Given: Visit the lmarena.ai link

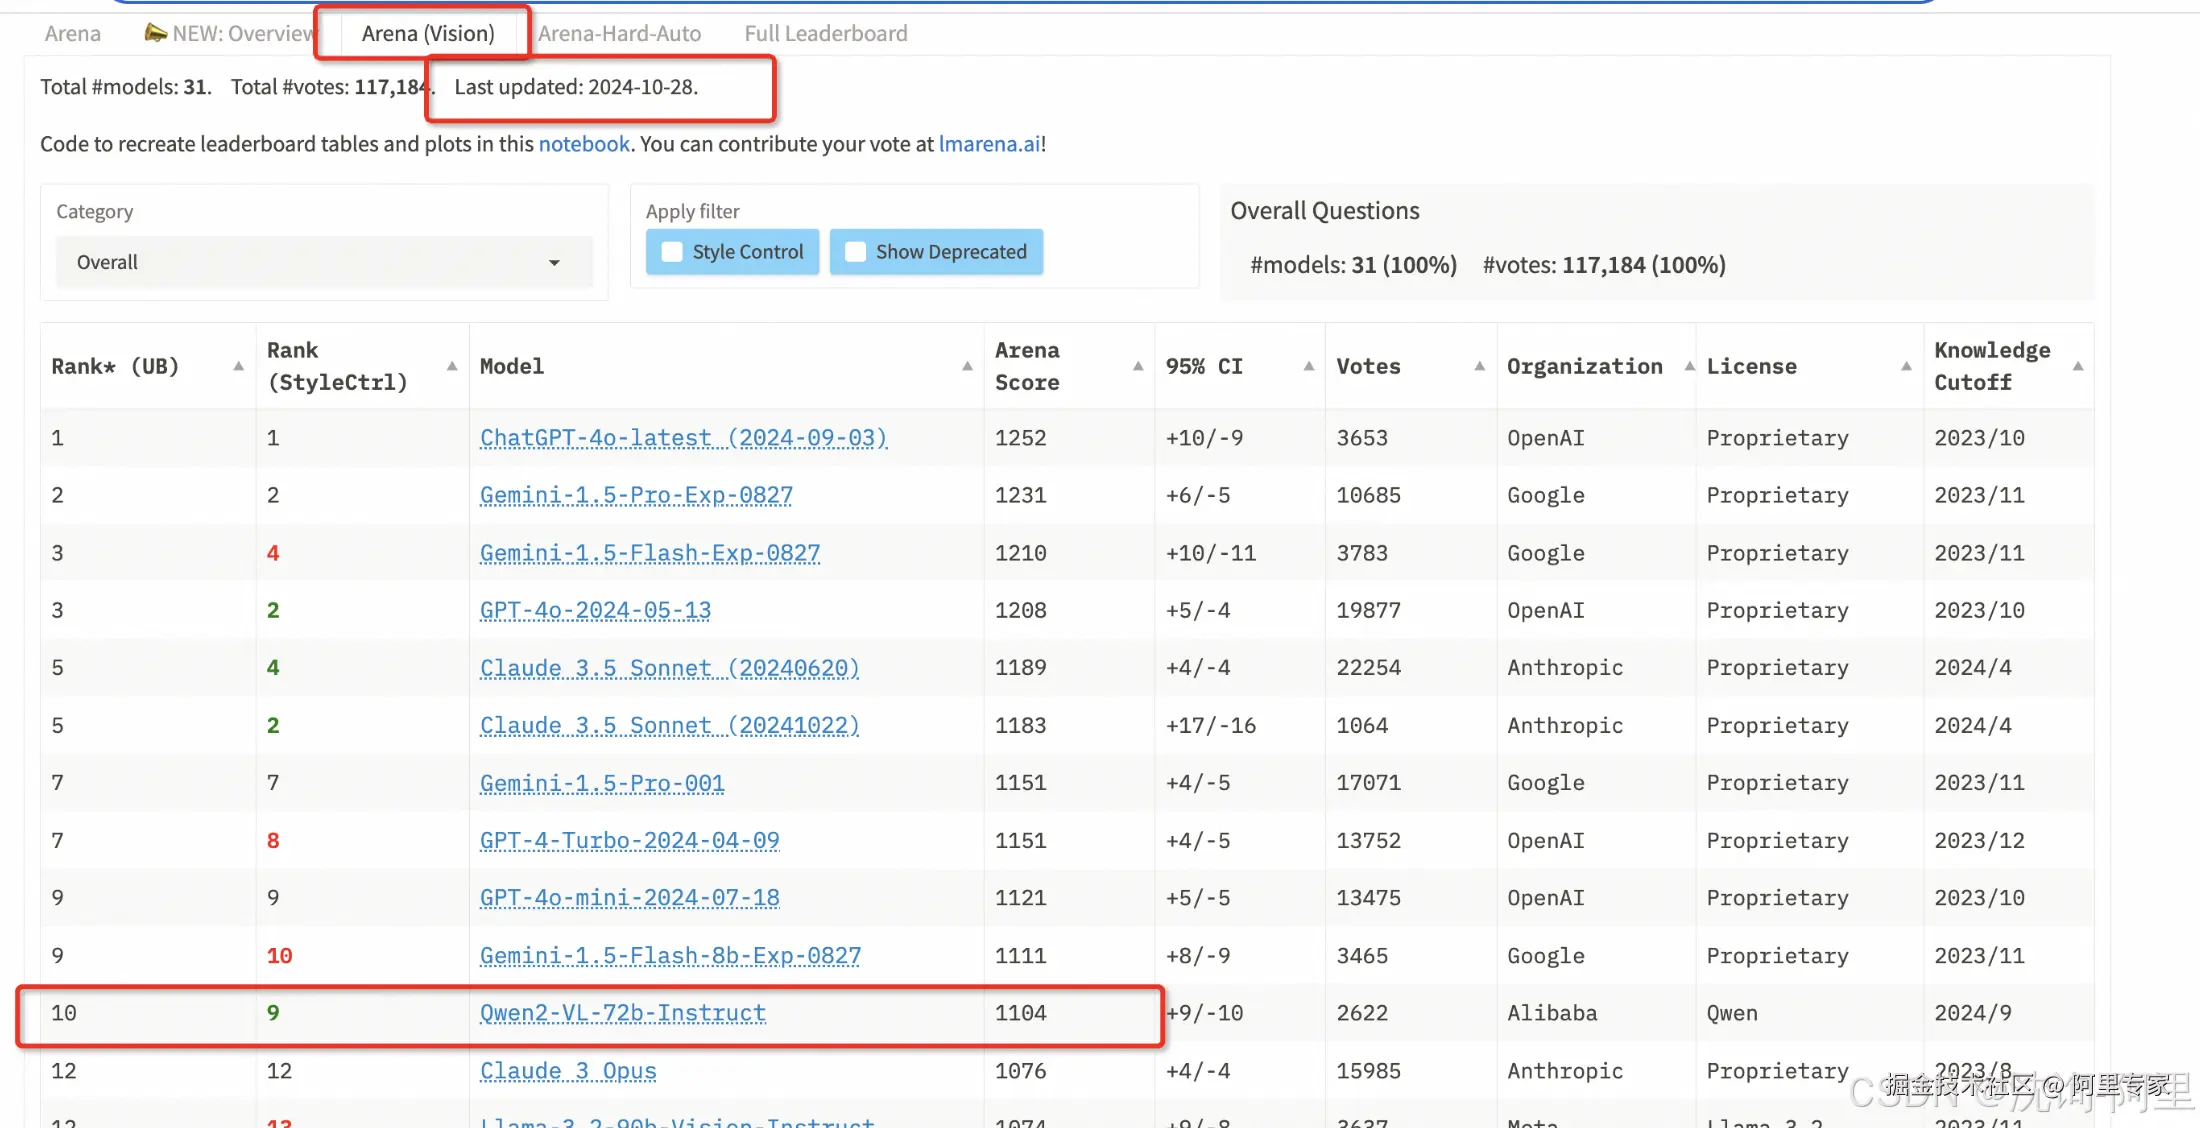Looking at the screenshot, I should (x=989, y=144).
